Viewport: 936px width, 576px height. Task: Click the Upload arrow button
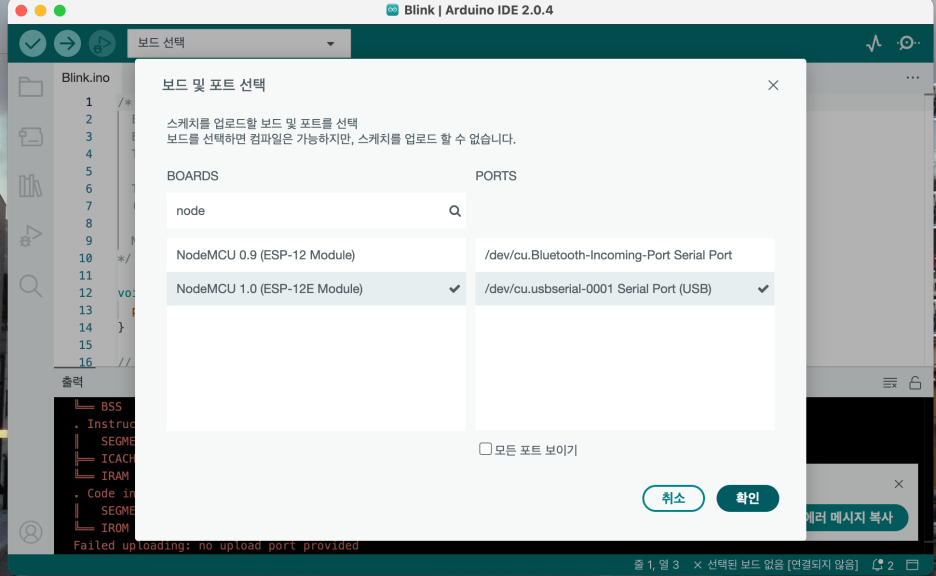pyautogui.click(x=67, y=43)
